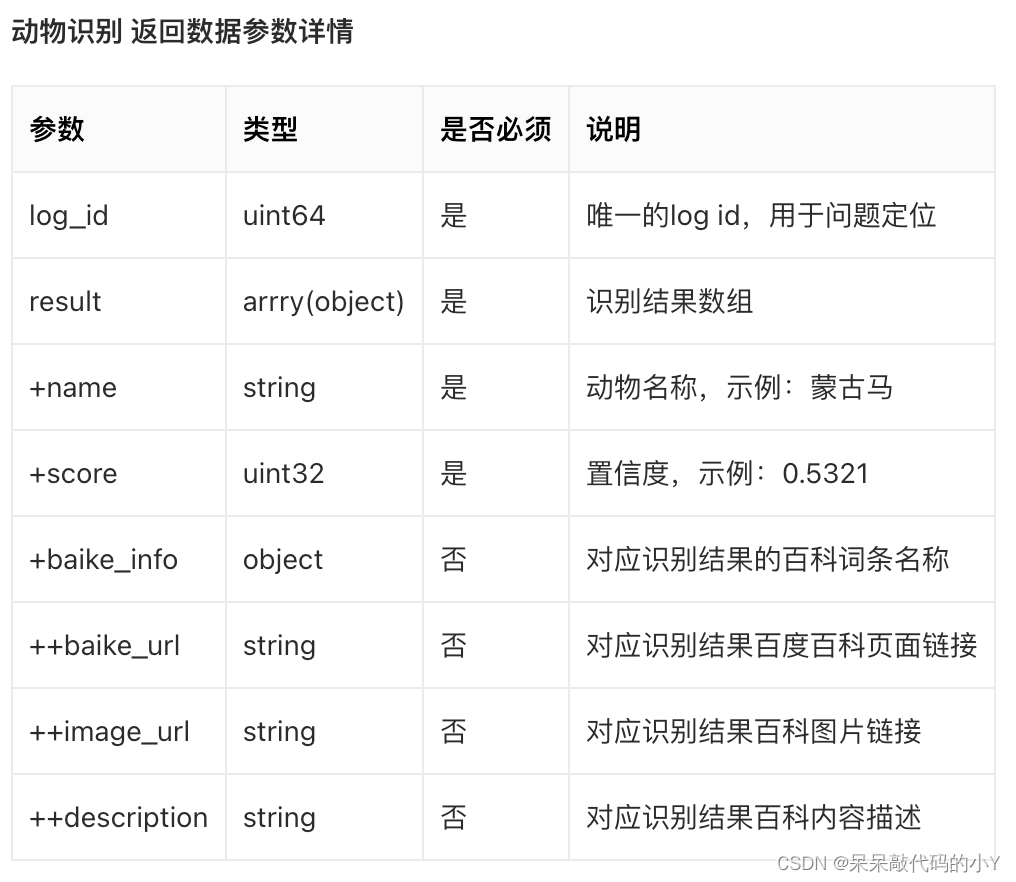Click the CSDN @呆呆敲代码的小Y watermark

(888, 864)
